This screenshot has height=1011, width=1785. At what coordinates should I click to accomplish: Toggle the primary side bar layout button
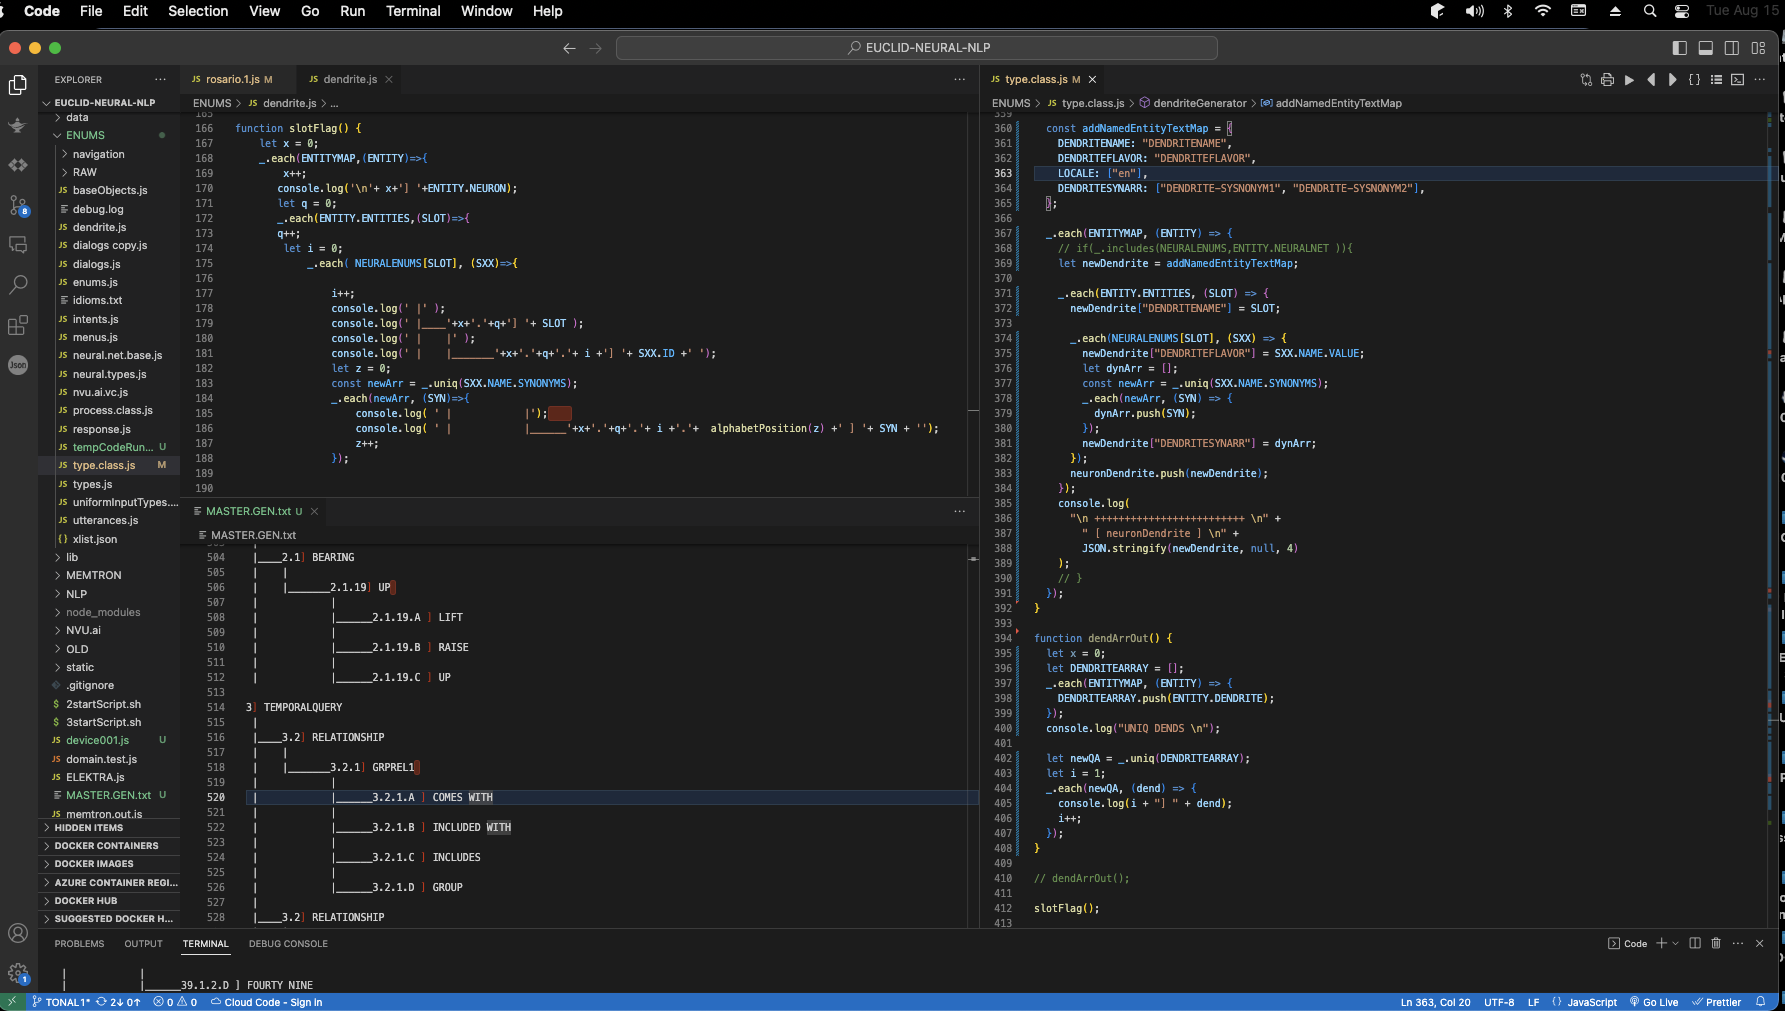click(x=1680, y=48)
